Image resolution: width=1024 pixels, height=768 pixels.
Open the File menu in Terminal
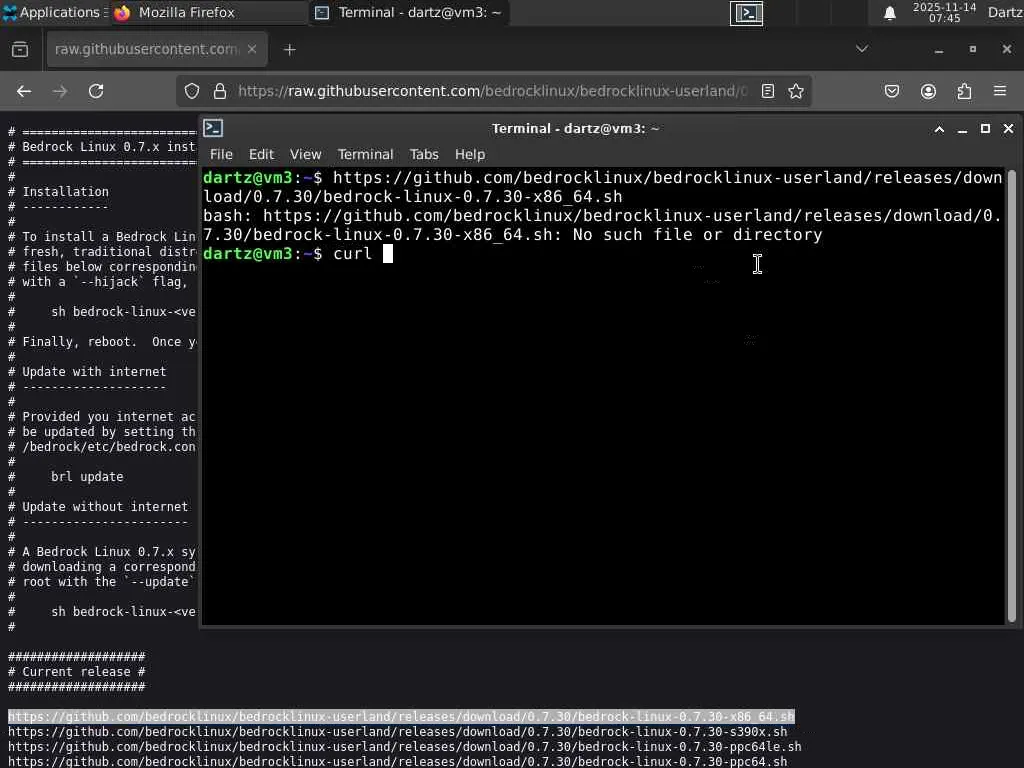click(221, 155)
